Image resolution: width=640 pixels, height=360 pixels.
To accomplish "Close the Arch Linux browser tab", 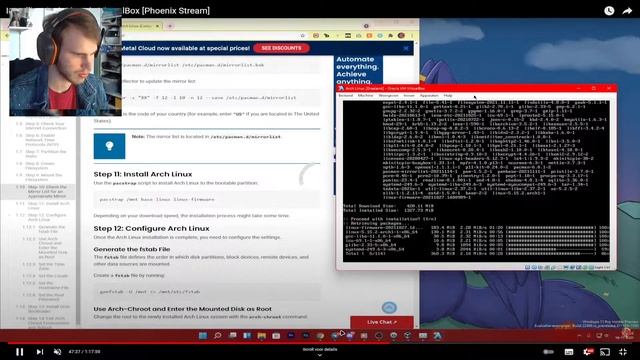I will (157, 26).
